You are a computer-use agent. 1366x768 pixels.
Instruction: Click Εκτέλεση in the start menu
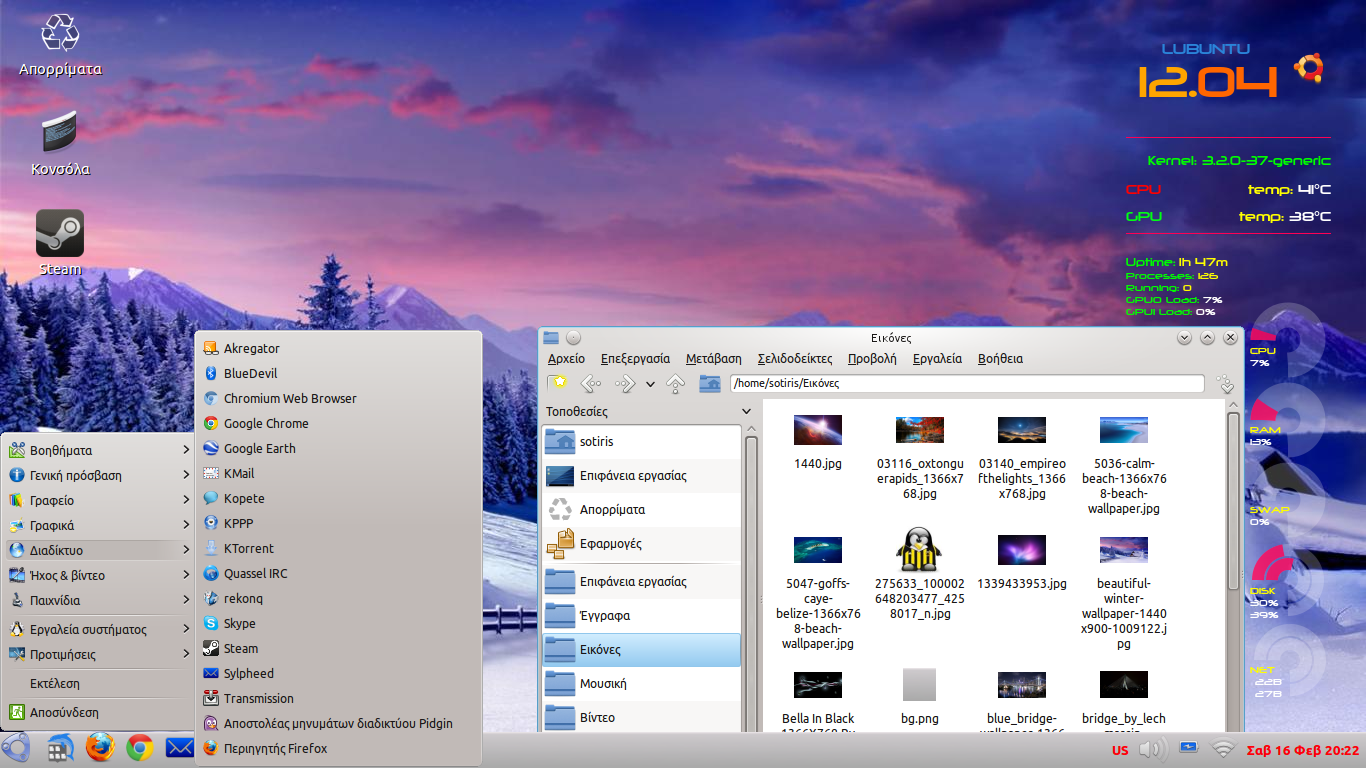pos(54,683)
